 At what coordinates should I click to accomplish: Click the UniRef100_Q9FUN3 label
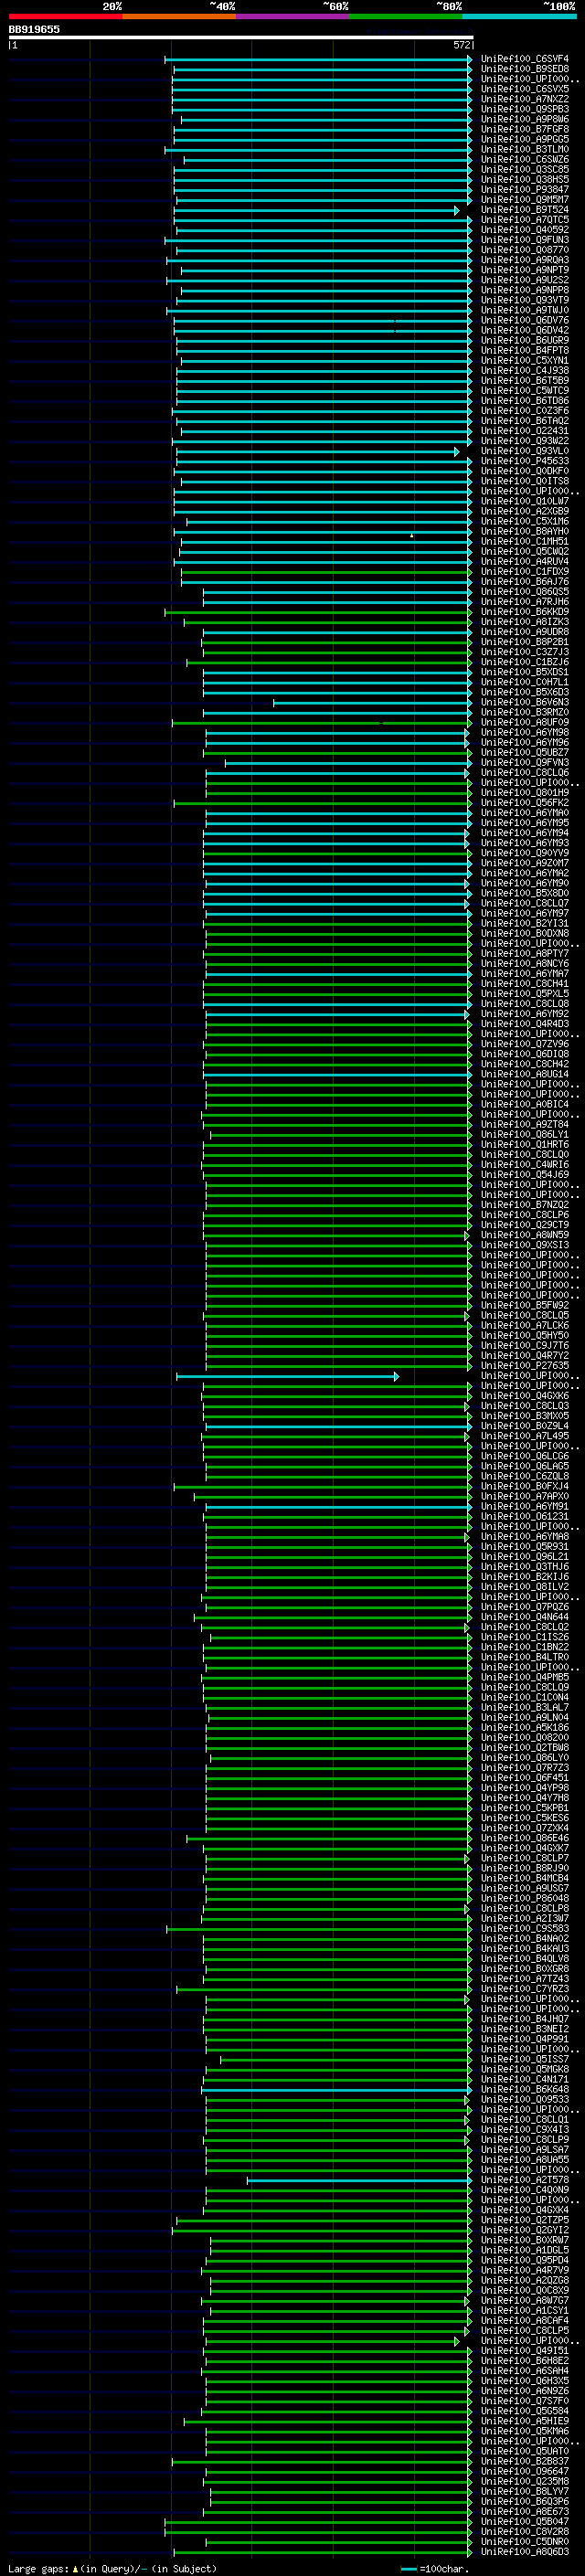pos(525,240)
